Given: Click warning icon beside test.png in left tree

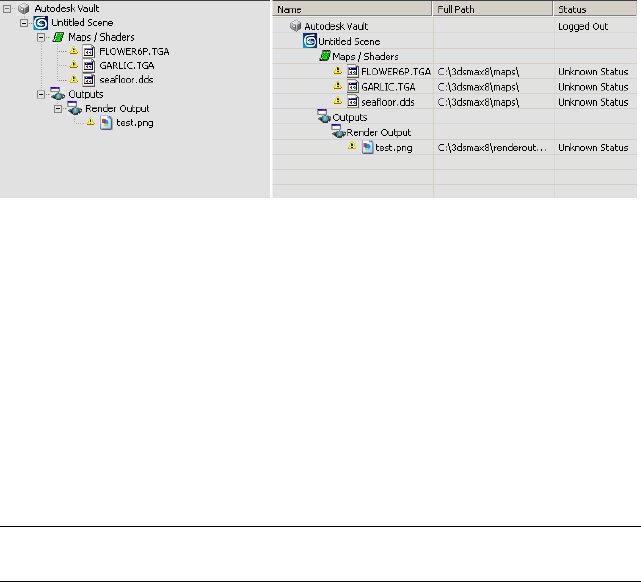Looking at the screenshot, I should pos(91,122).
